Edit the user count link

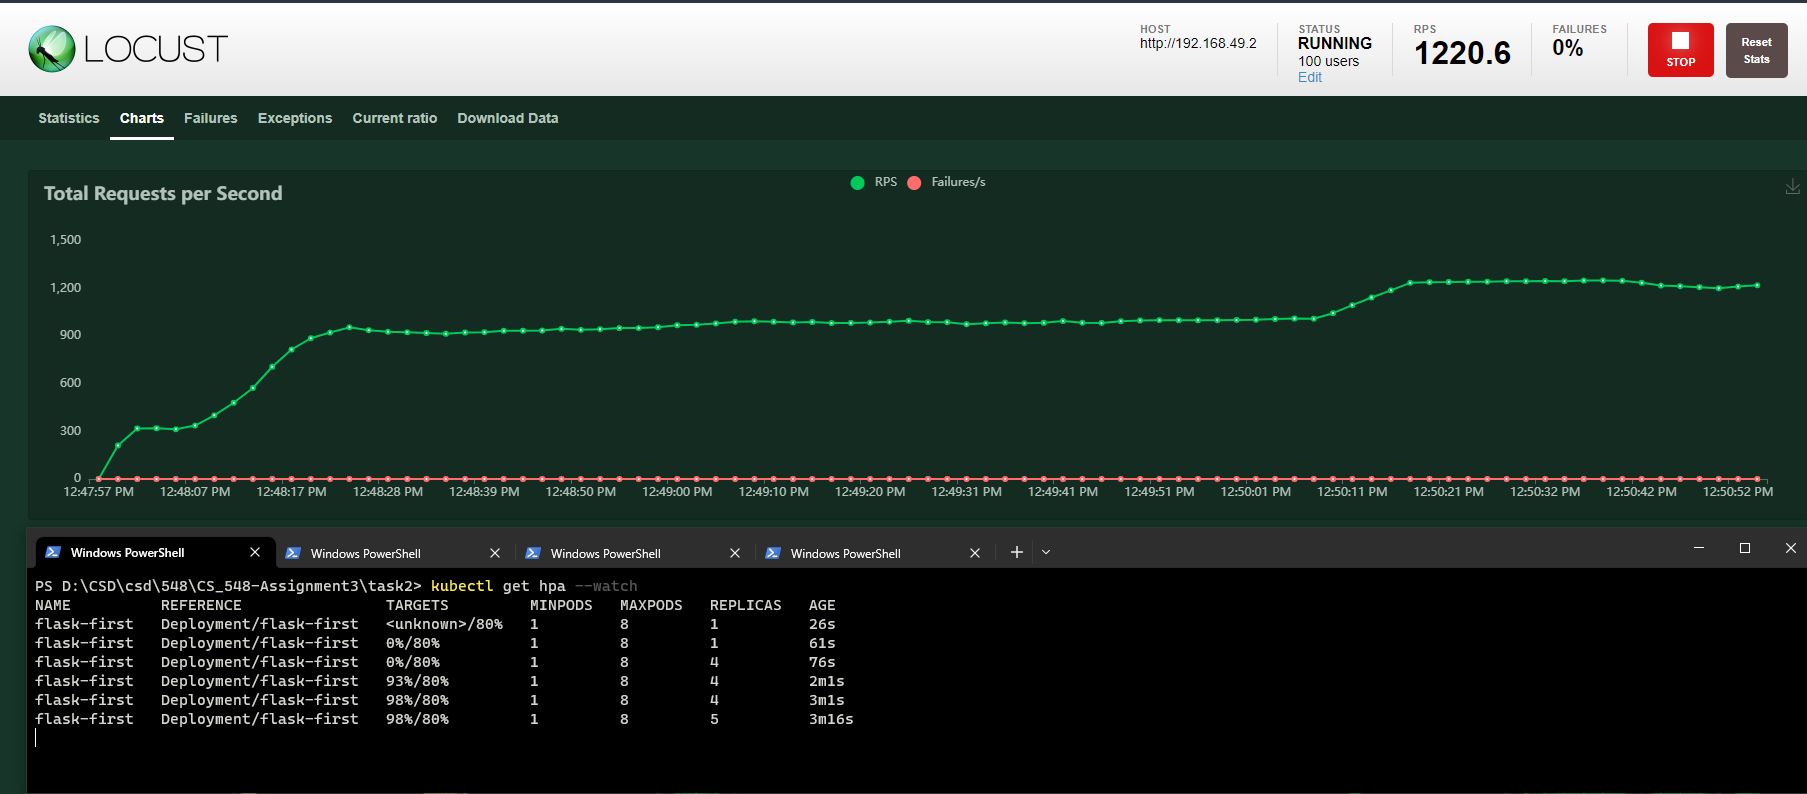pyautogui.click(x=1309, y=77)
